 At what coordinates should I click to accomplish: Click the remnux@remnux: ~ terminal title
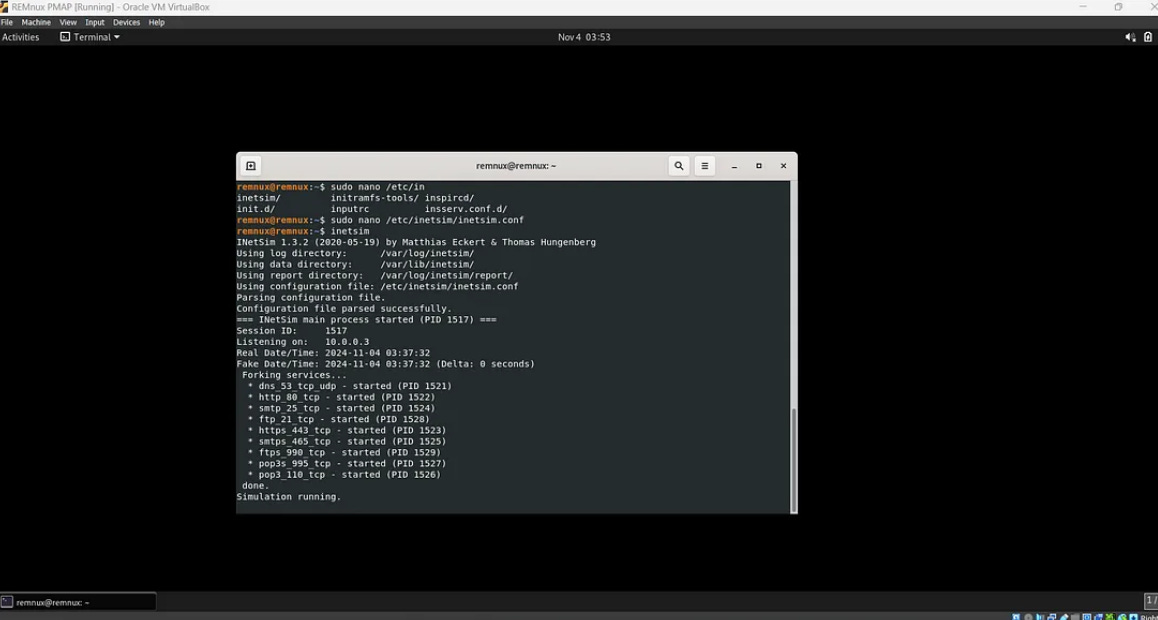point(516,166)
